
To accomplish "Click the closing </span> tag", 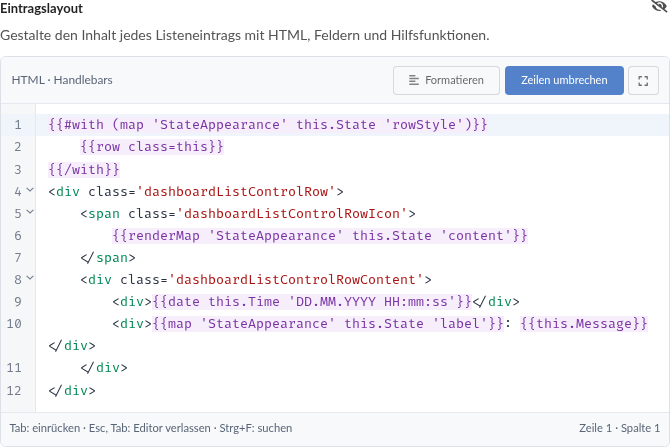I will coord(108,258).
